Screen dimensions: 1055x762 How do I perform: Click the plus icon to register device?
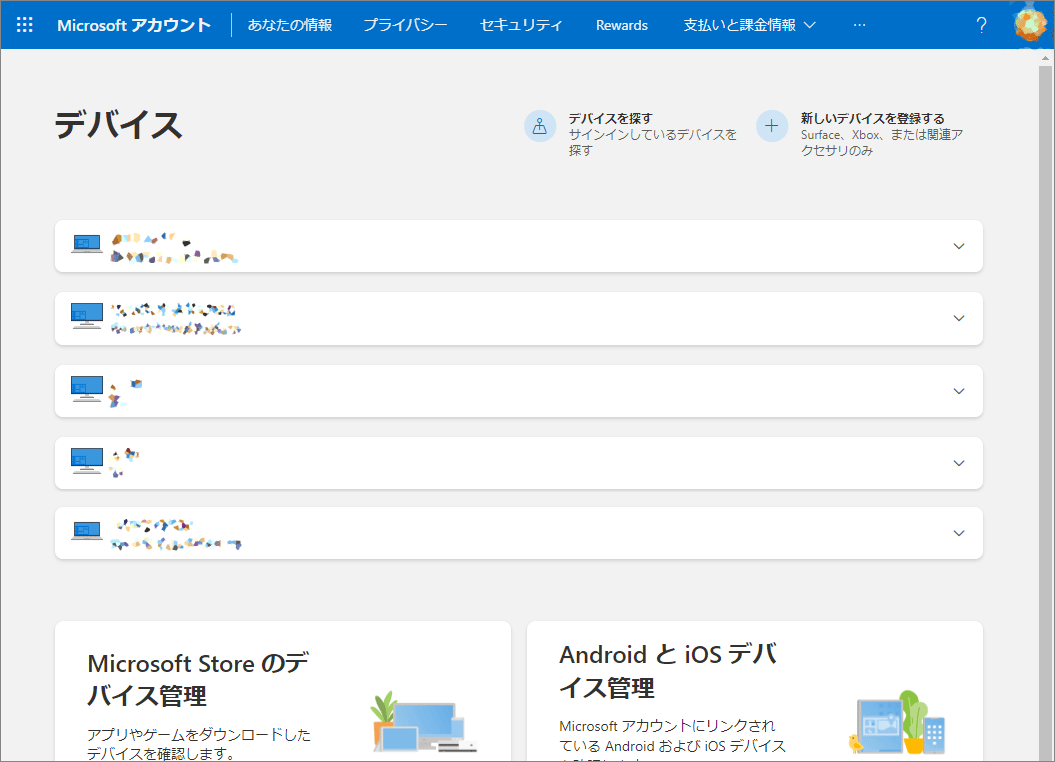772,126
